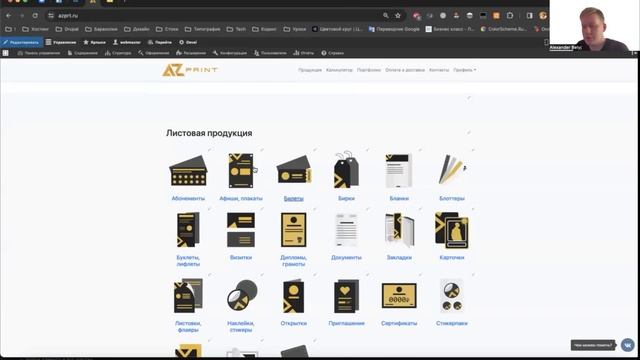Reload the page in the browser toolbar
The image size is (640, 360).
pyautogui.click(x=35, y=16)
